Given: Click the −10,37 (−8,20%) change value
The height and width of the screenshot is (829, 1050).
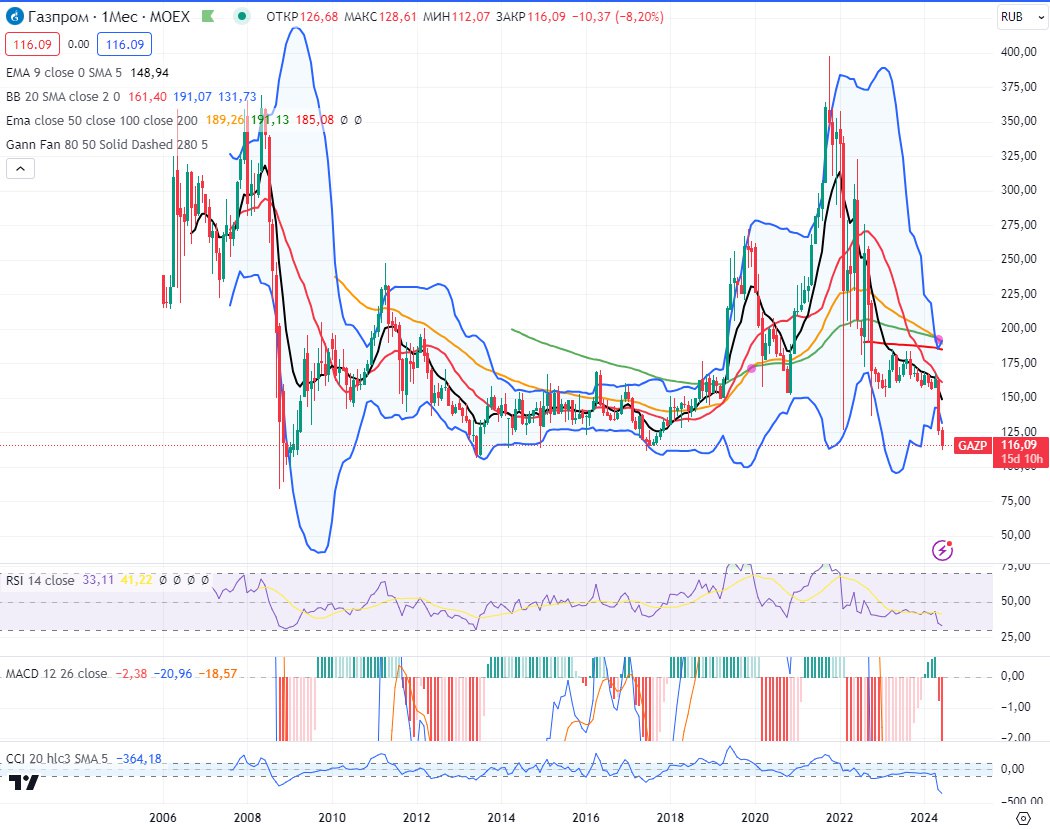Looking at the screenshot, I should tap(617, 17).
